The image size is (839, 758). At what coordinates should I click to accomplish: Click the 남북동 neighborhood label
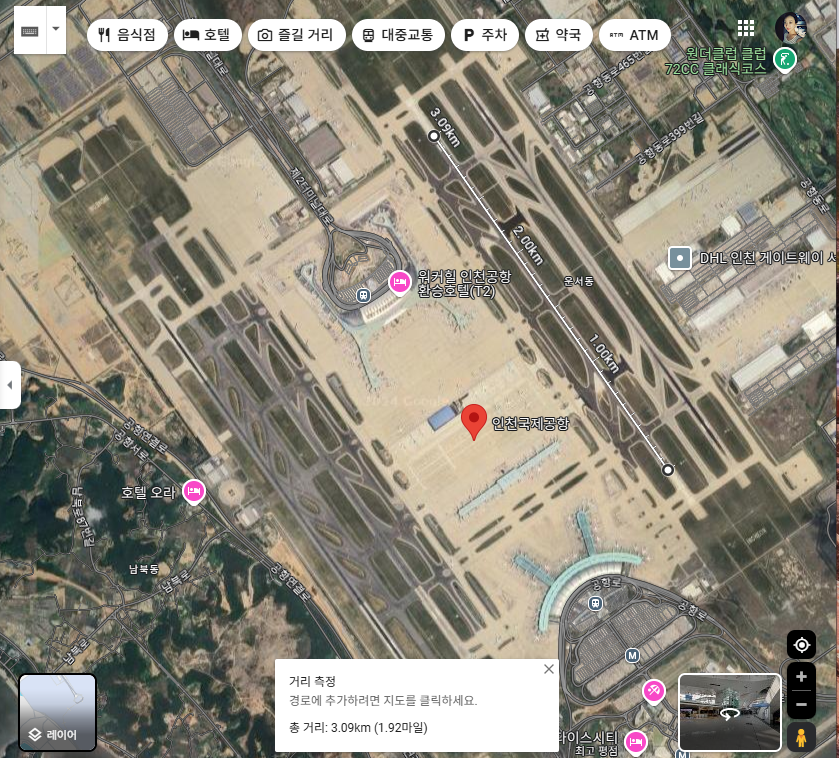[143, 569]
